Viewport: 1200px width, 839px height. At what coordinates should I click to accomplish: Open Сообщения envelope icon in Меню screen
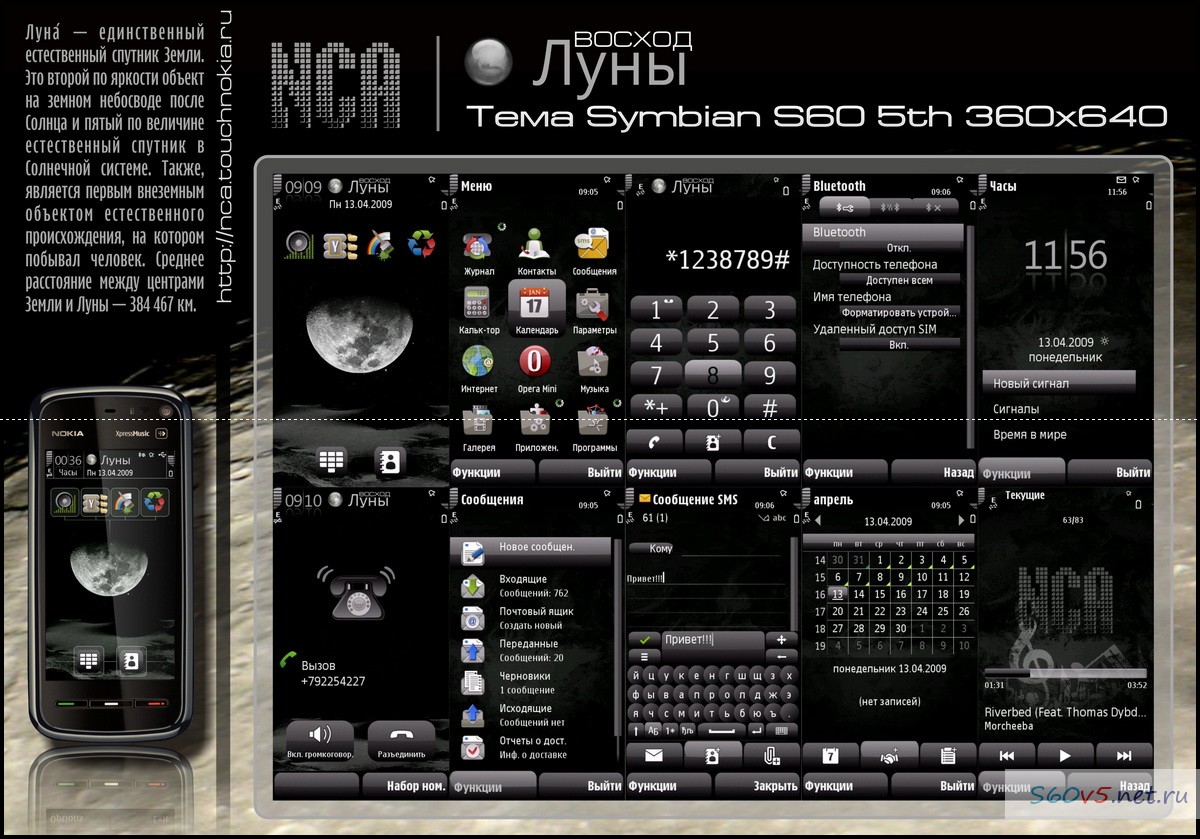tap(593, 246)
